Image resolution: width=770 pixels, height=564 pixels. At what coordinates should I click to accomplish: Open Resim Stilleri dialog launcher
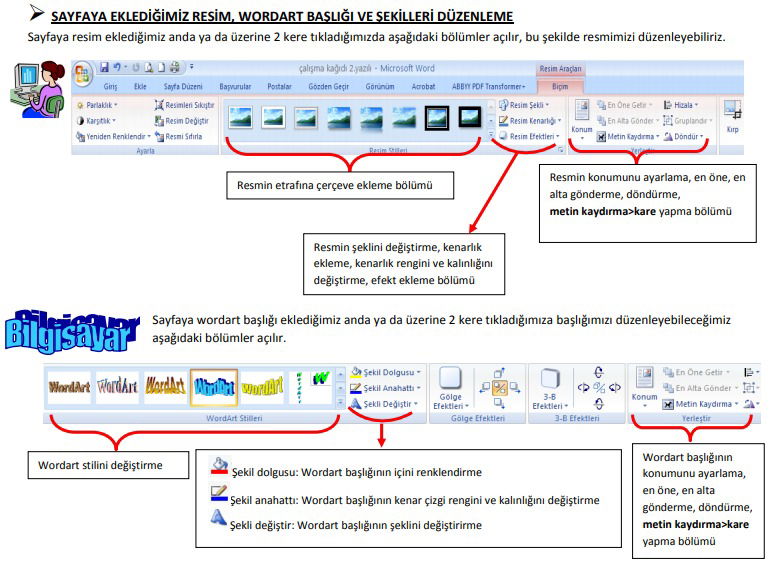pyautogui.click(x=560, y=150)
